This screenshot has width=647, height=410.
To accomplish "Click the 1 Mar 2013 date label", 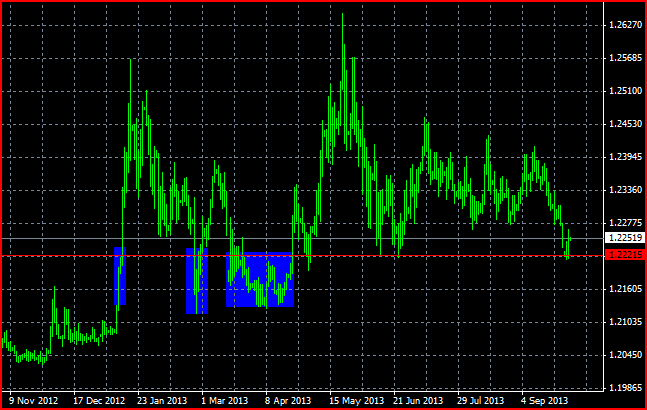I will [224, 401].
